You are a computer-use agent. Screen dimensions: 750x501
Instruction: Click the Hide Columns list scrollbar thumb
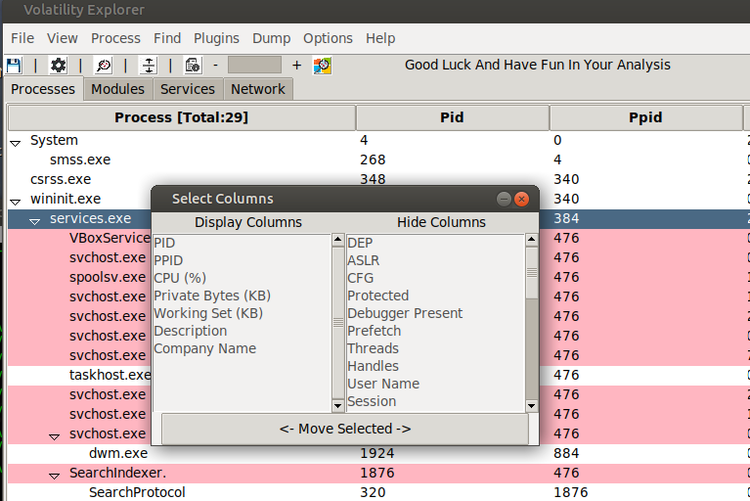click(x=531, y=273)
